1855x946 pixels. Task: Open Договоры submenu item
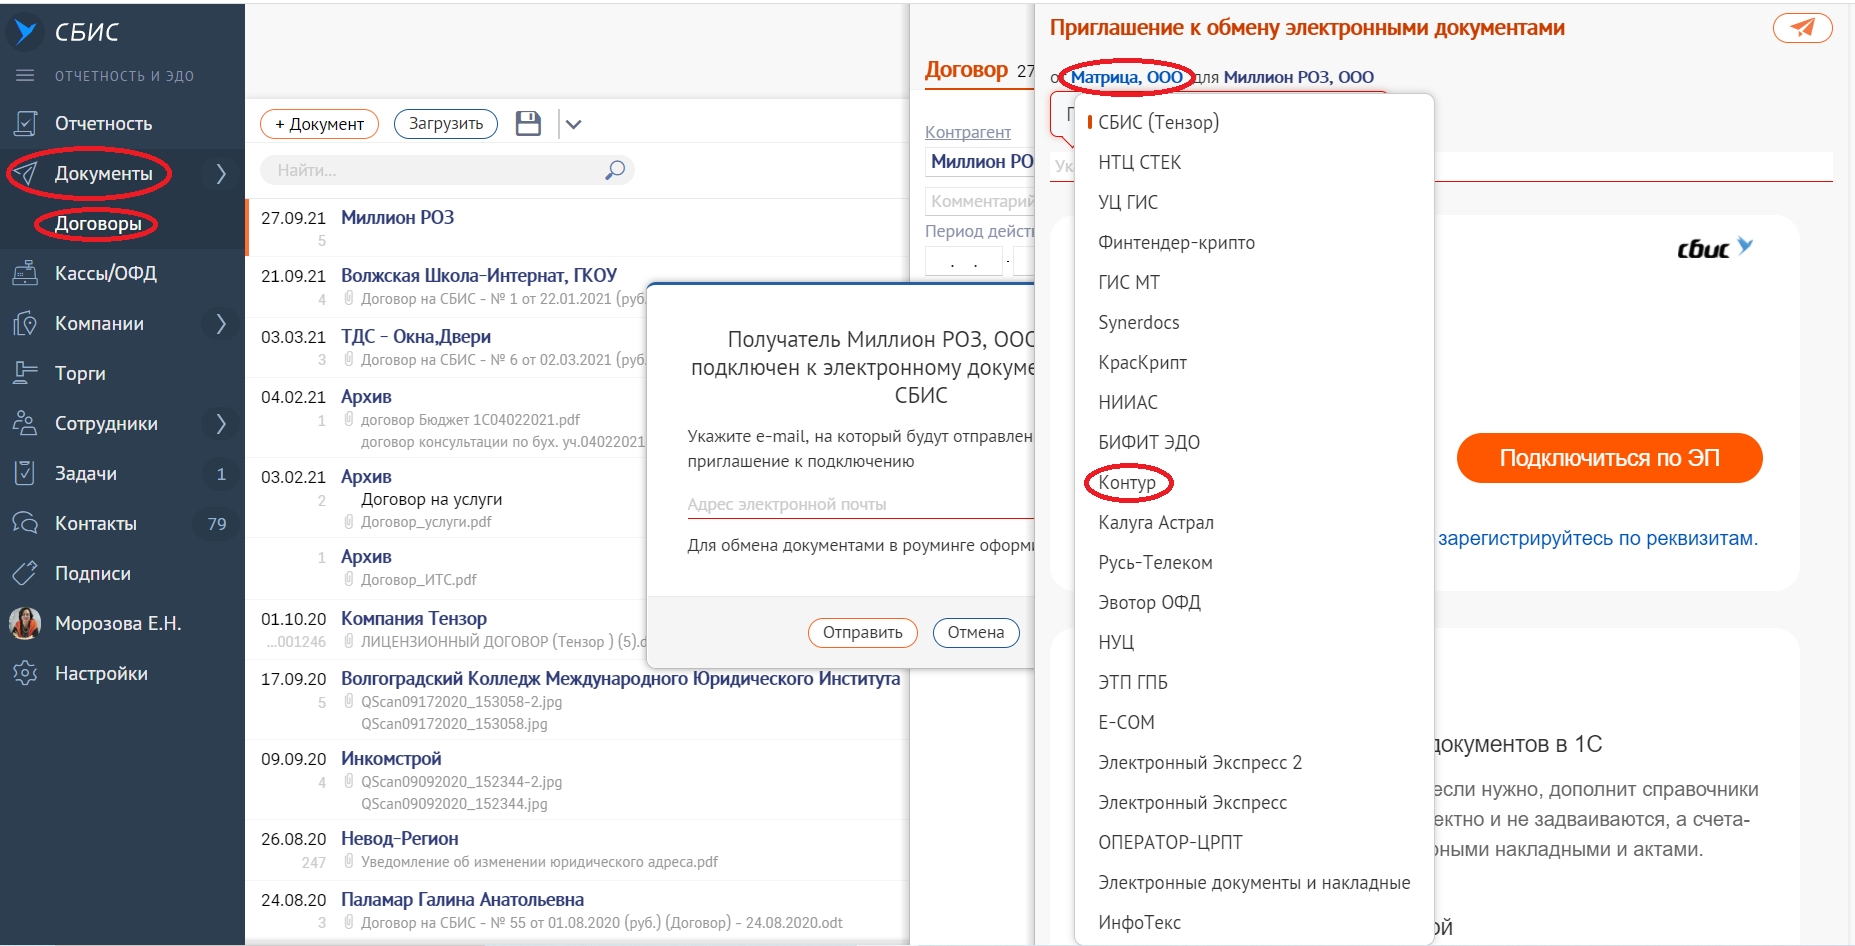coord(98,223)
